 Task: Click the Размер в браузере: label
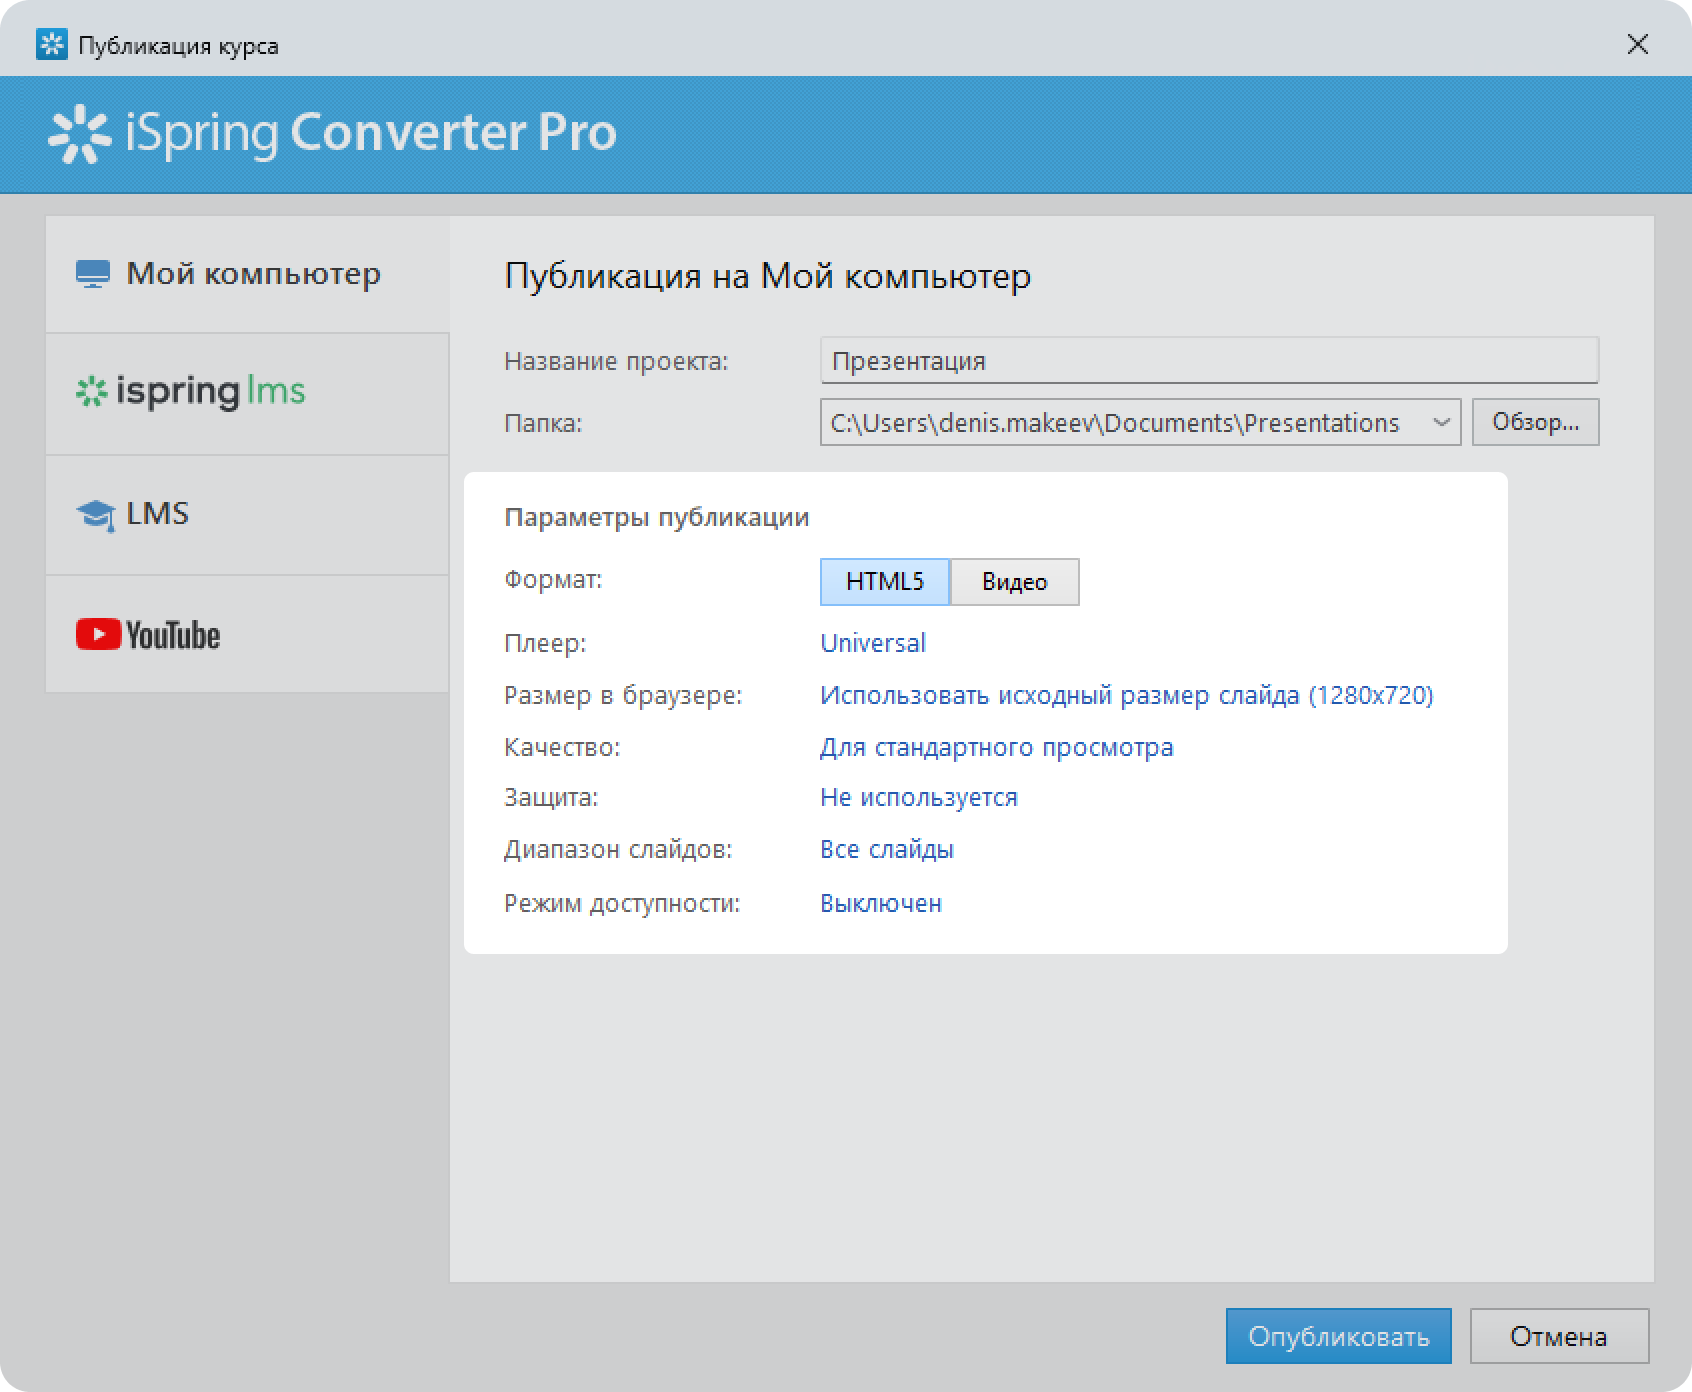623,695
